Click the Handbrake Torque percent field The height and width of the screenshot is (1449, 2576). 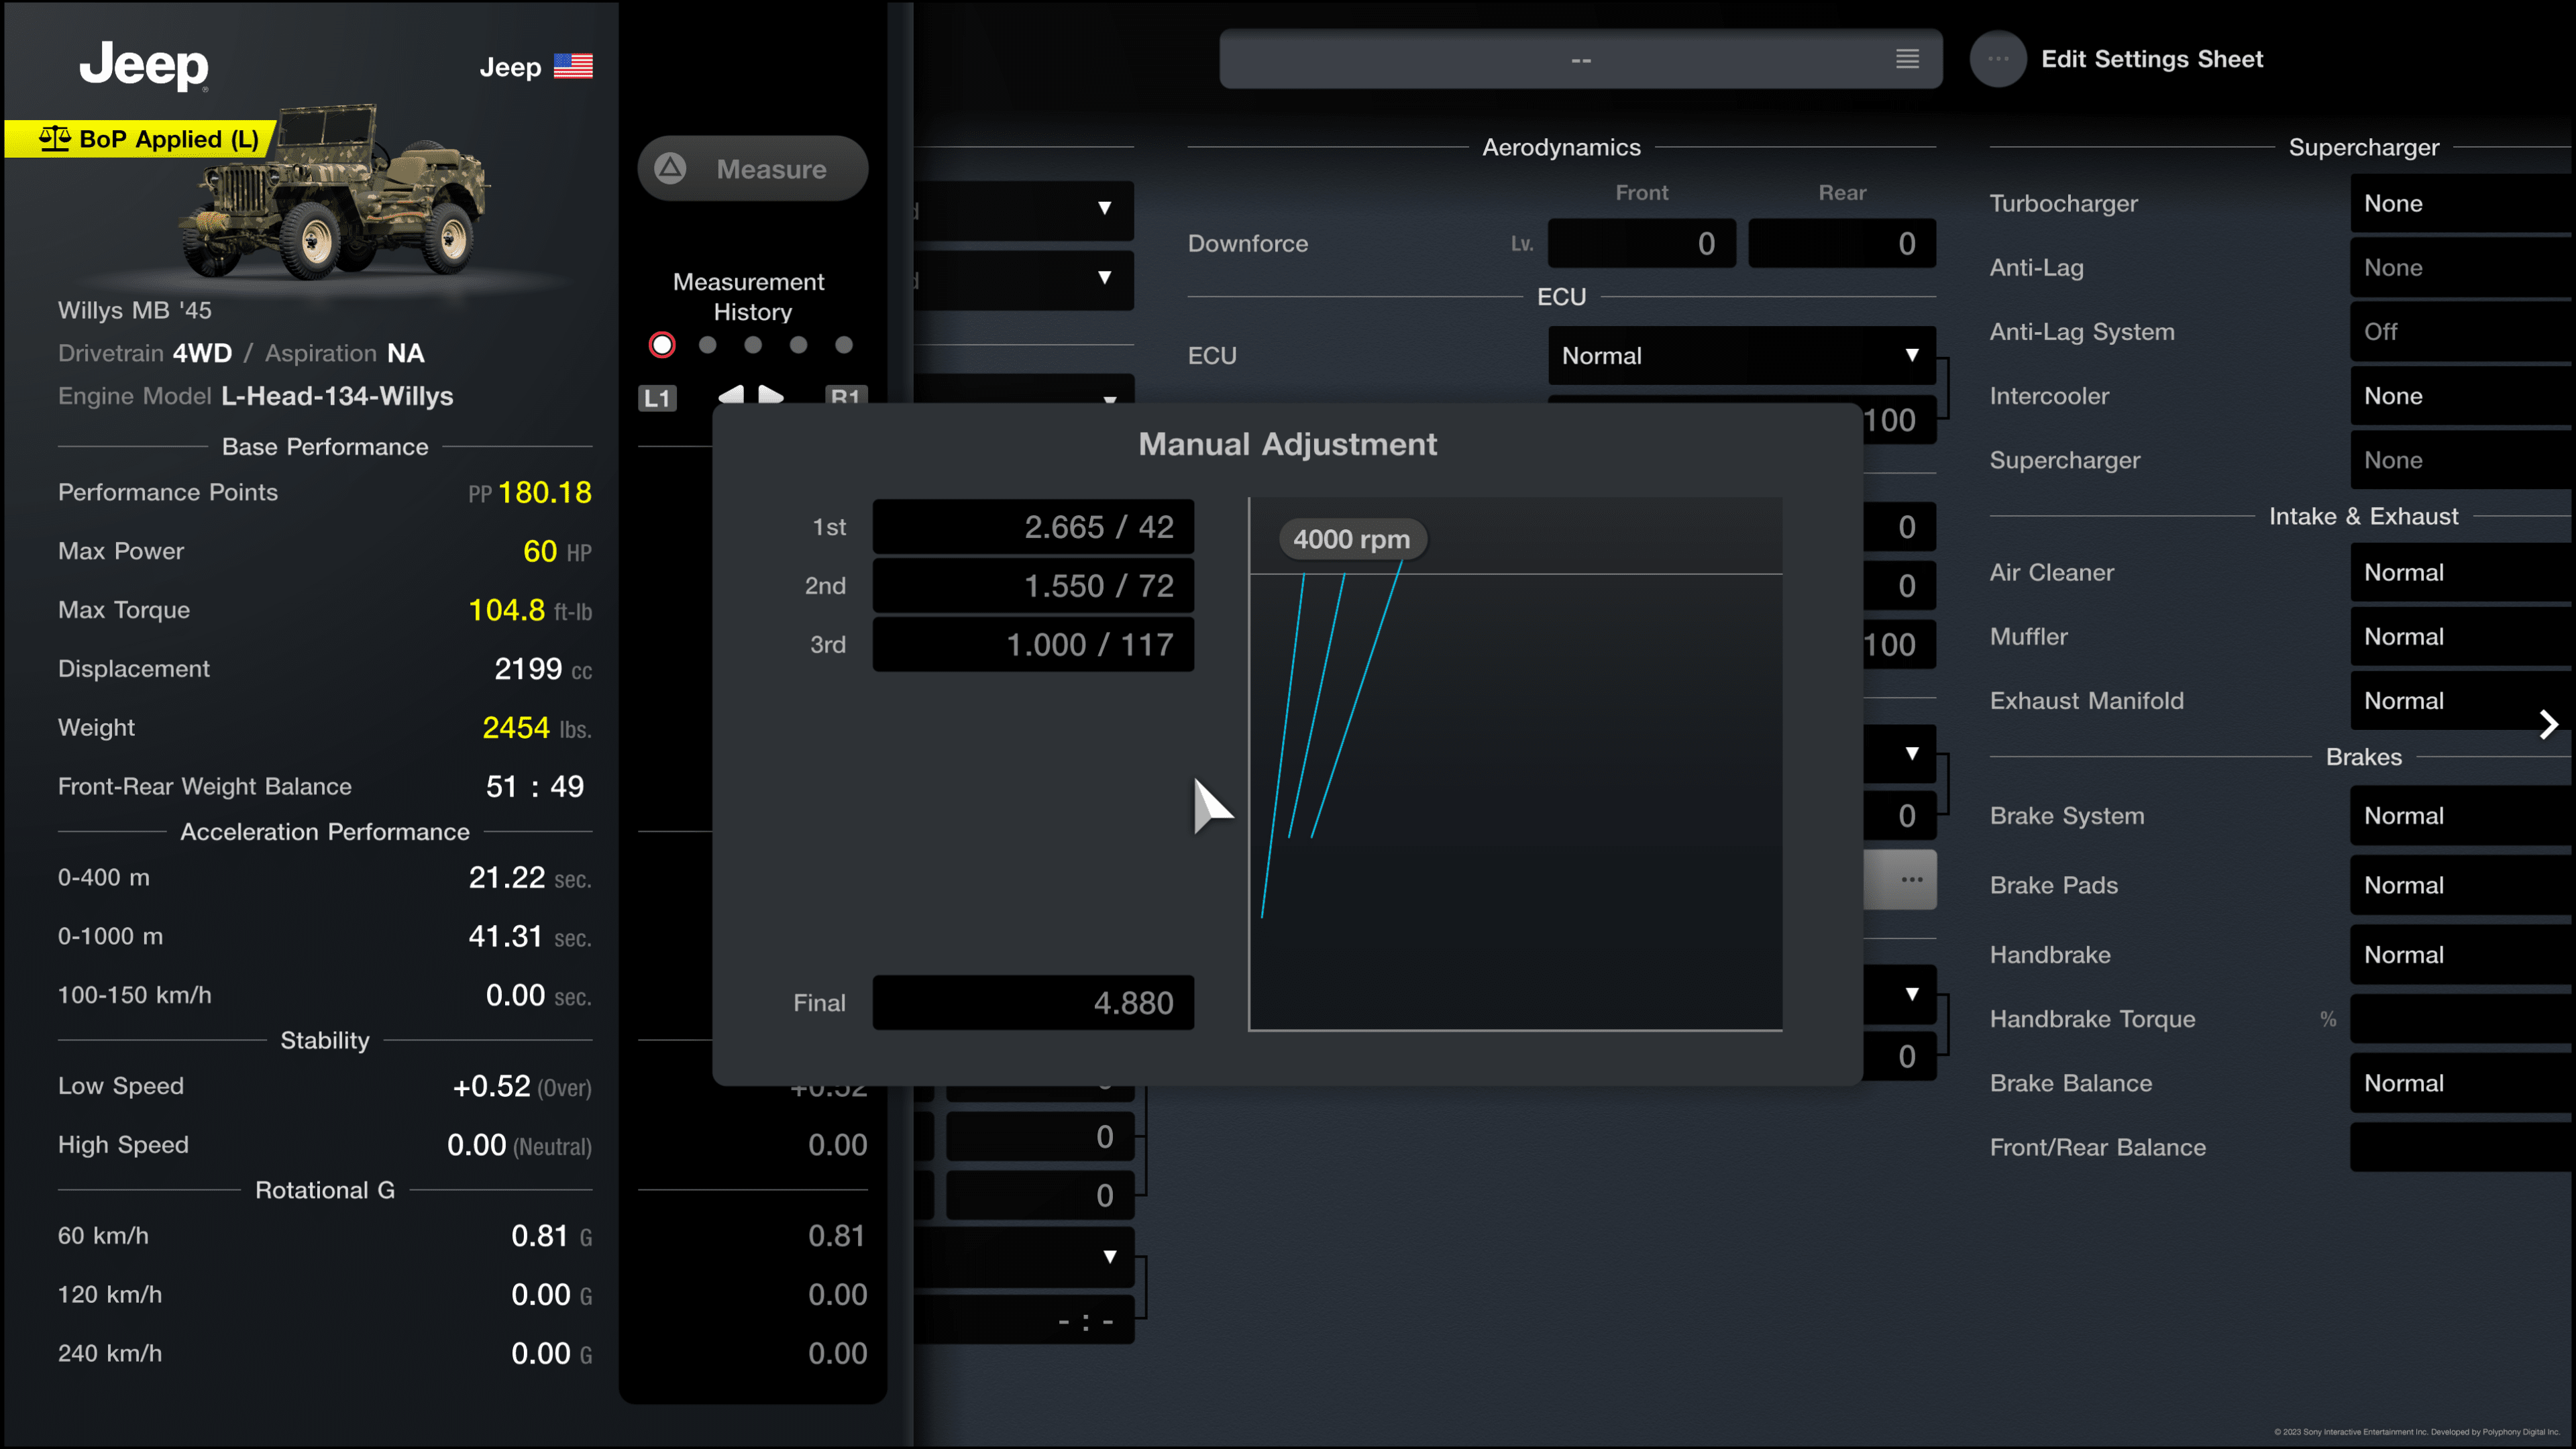2462,1019
